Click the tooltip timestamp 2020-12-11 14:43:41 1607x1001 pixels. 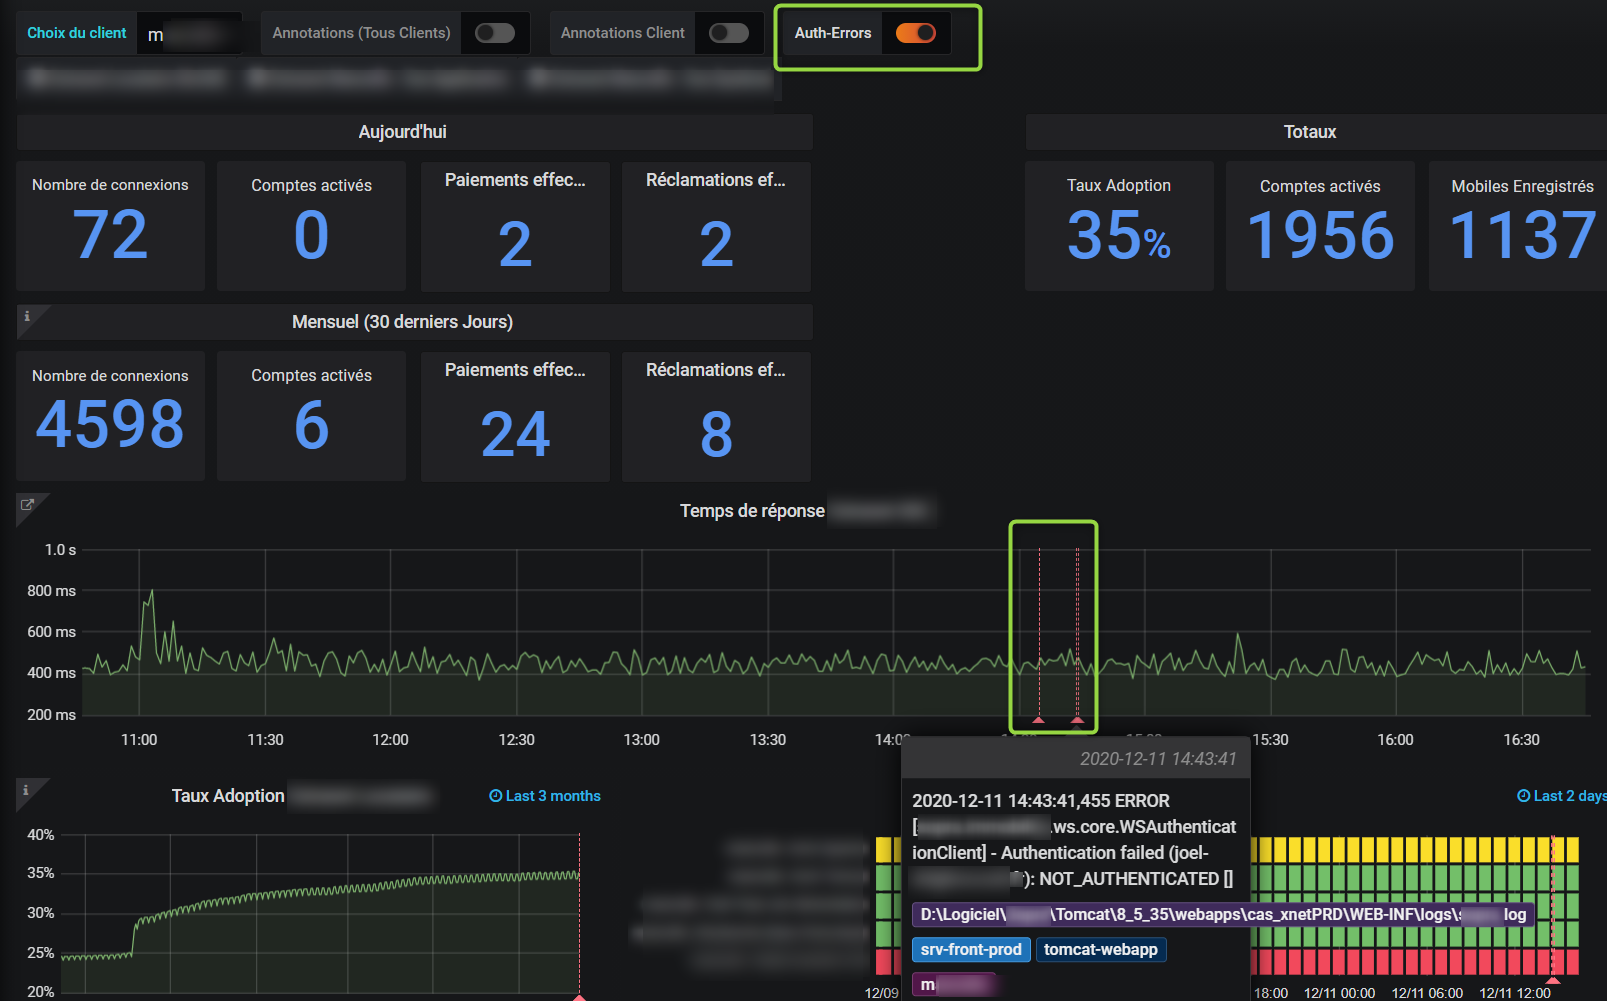coord(1158,759)
